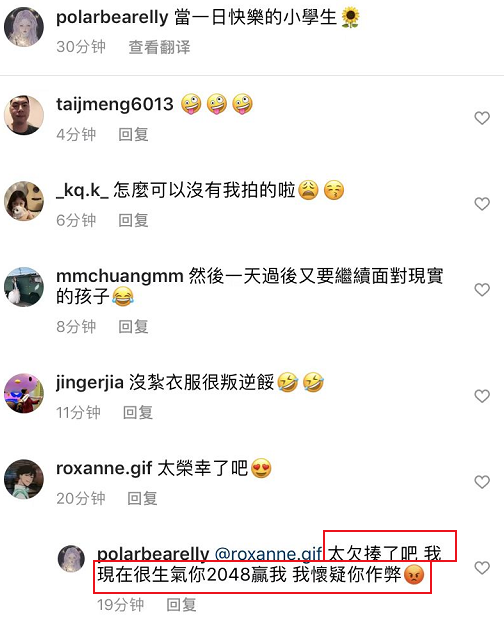504x634 pixels.
Task: Reply to taijmeng6013 via 回复
Action: point(133,135)
